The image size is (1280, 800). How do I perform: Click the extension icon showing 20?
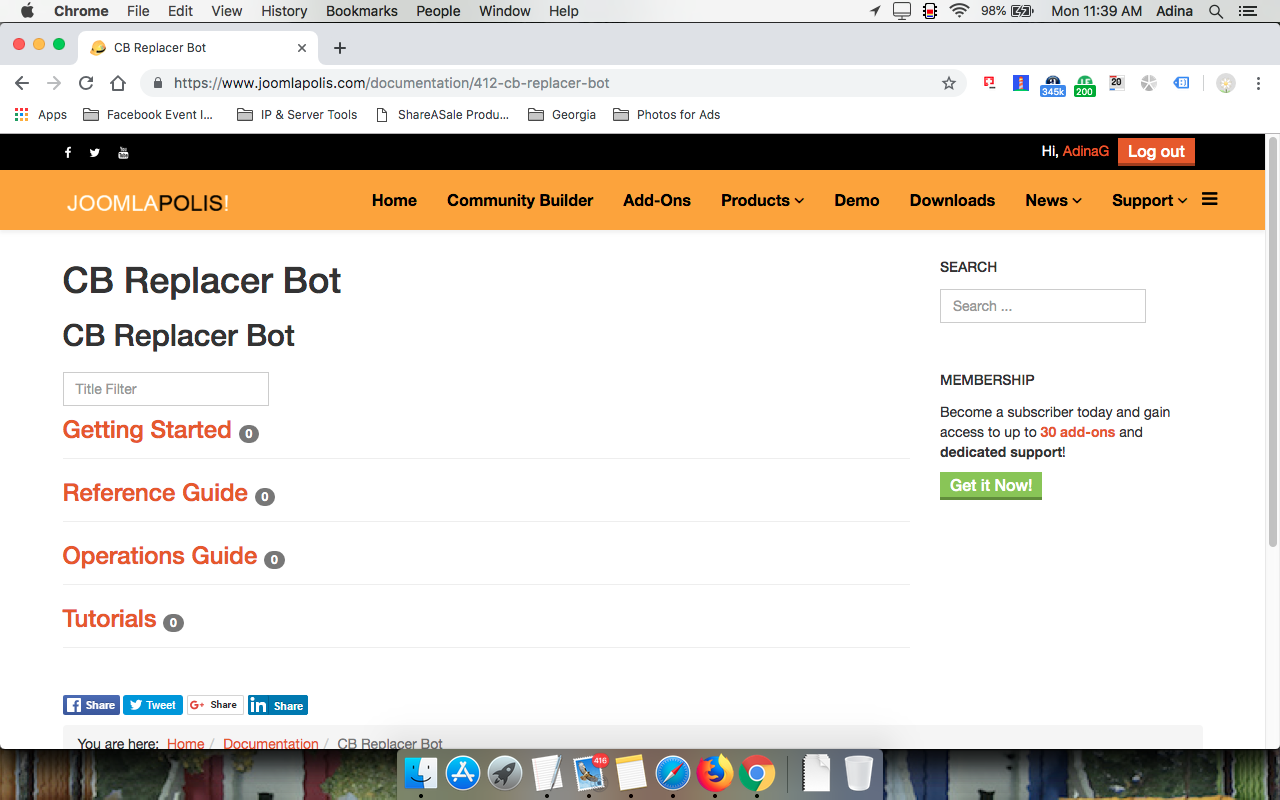tap(1116, 83)
